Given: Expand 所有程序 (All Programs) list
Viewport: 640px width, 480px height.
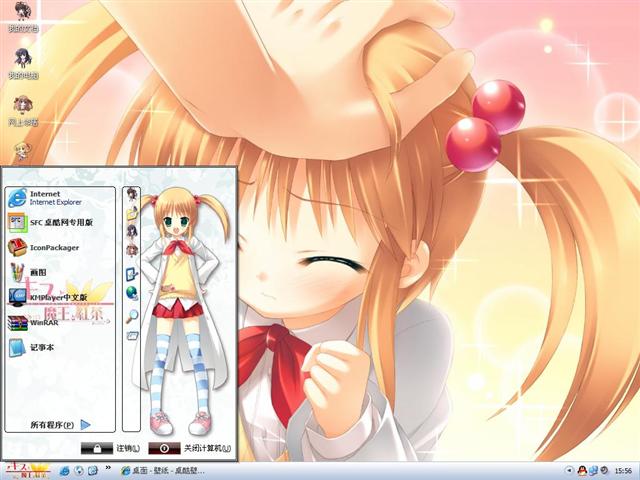Looking at the screenshot, I should tap(60, 424).
